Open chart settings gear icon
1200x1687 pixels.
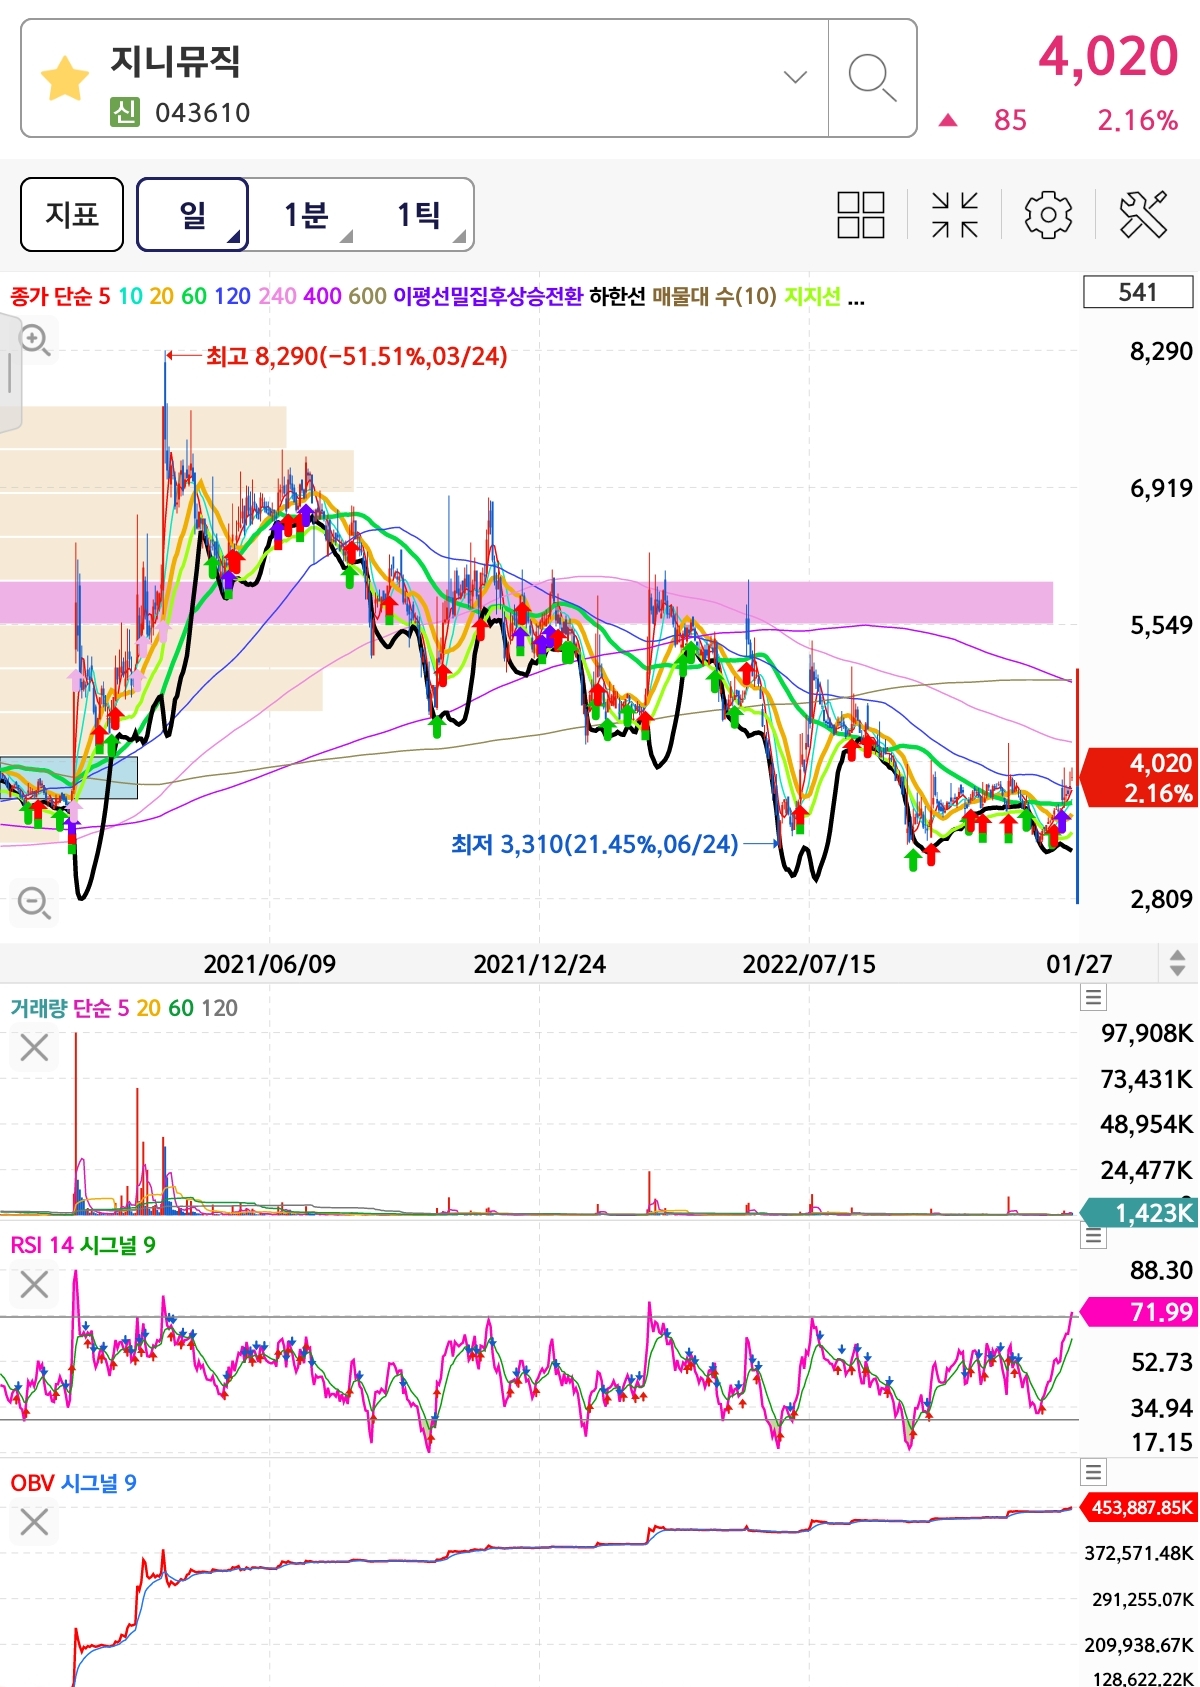1048,215
